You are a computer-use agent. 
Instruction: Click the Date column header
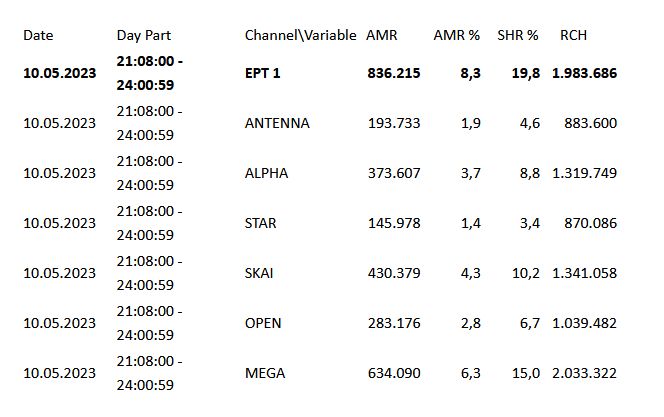tap(38, 35)
